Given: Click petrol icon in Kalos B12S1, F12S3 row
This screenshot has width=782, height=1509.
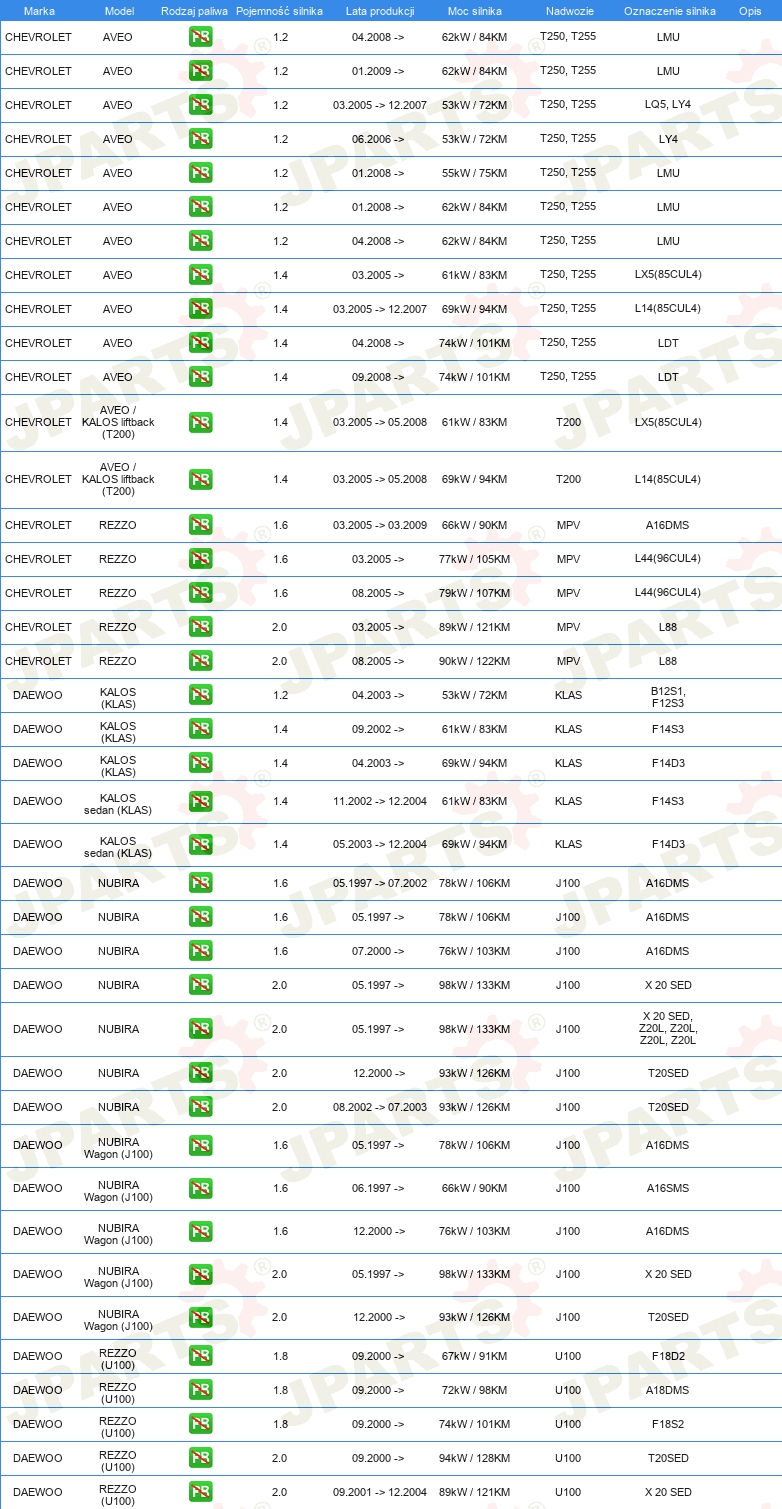Looking at the screenshot, I should [x=200, y=695].
